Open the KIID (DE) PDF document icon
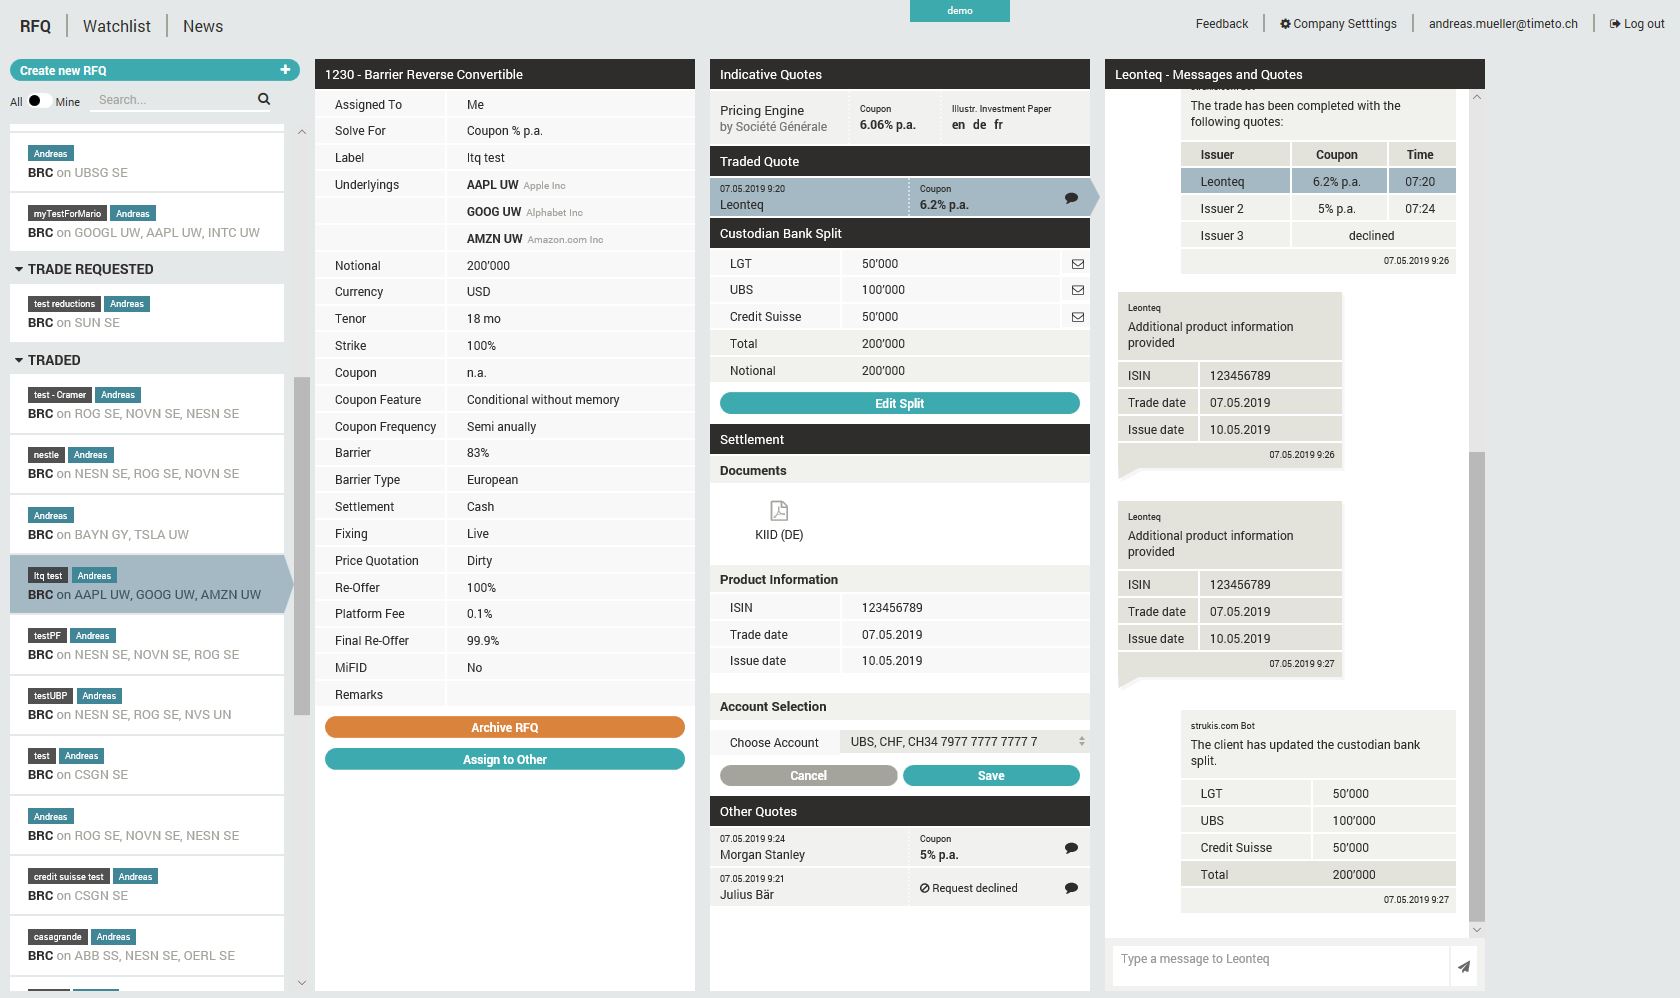 click(779, 510)
